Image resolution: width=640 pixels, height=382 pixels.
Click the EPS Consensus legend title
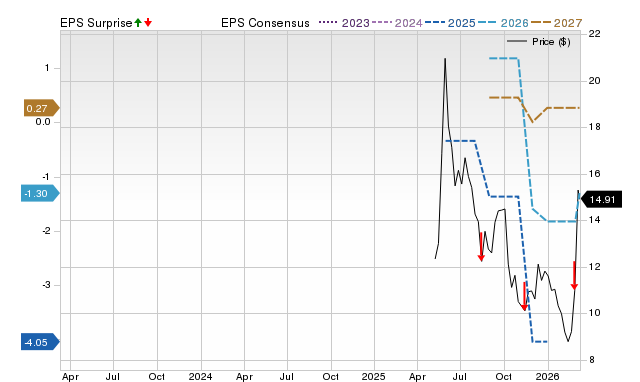click(265, 23)
